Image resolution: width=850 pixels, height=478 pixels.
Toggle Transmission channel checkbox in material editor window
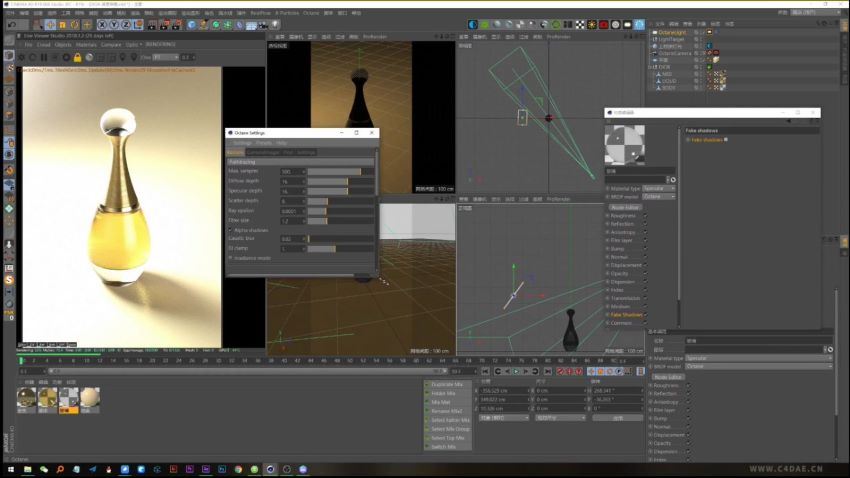tap(645, 299)
